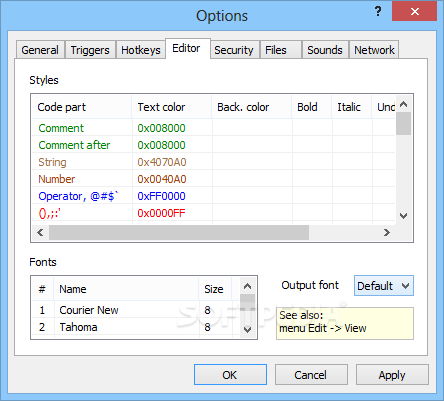Click the styles horizontal scrollbar thumb
Image resolution: width=444 pixels, height=401 pixels.
tap(179, 232)
